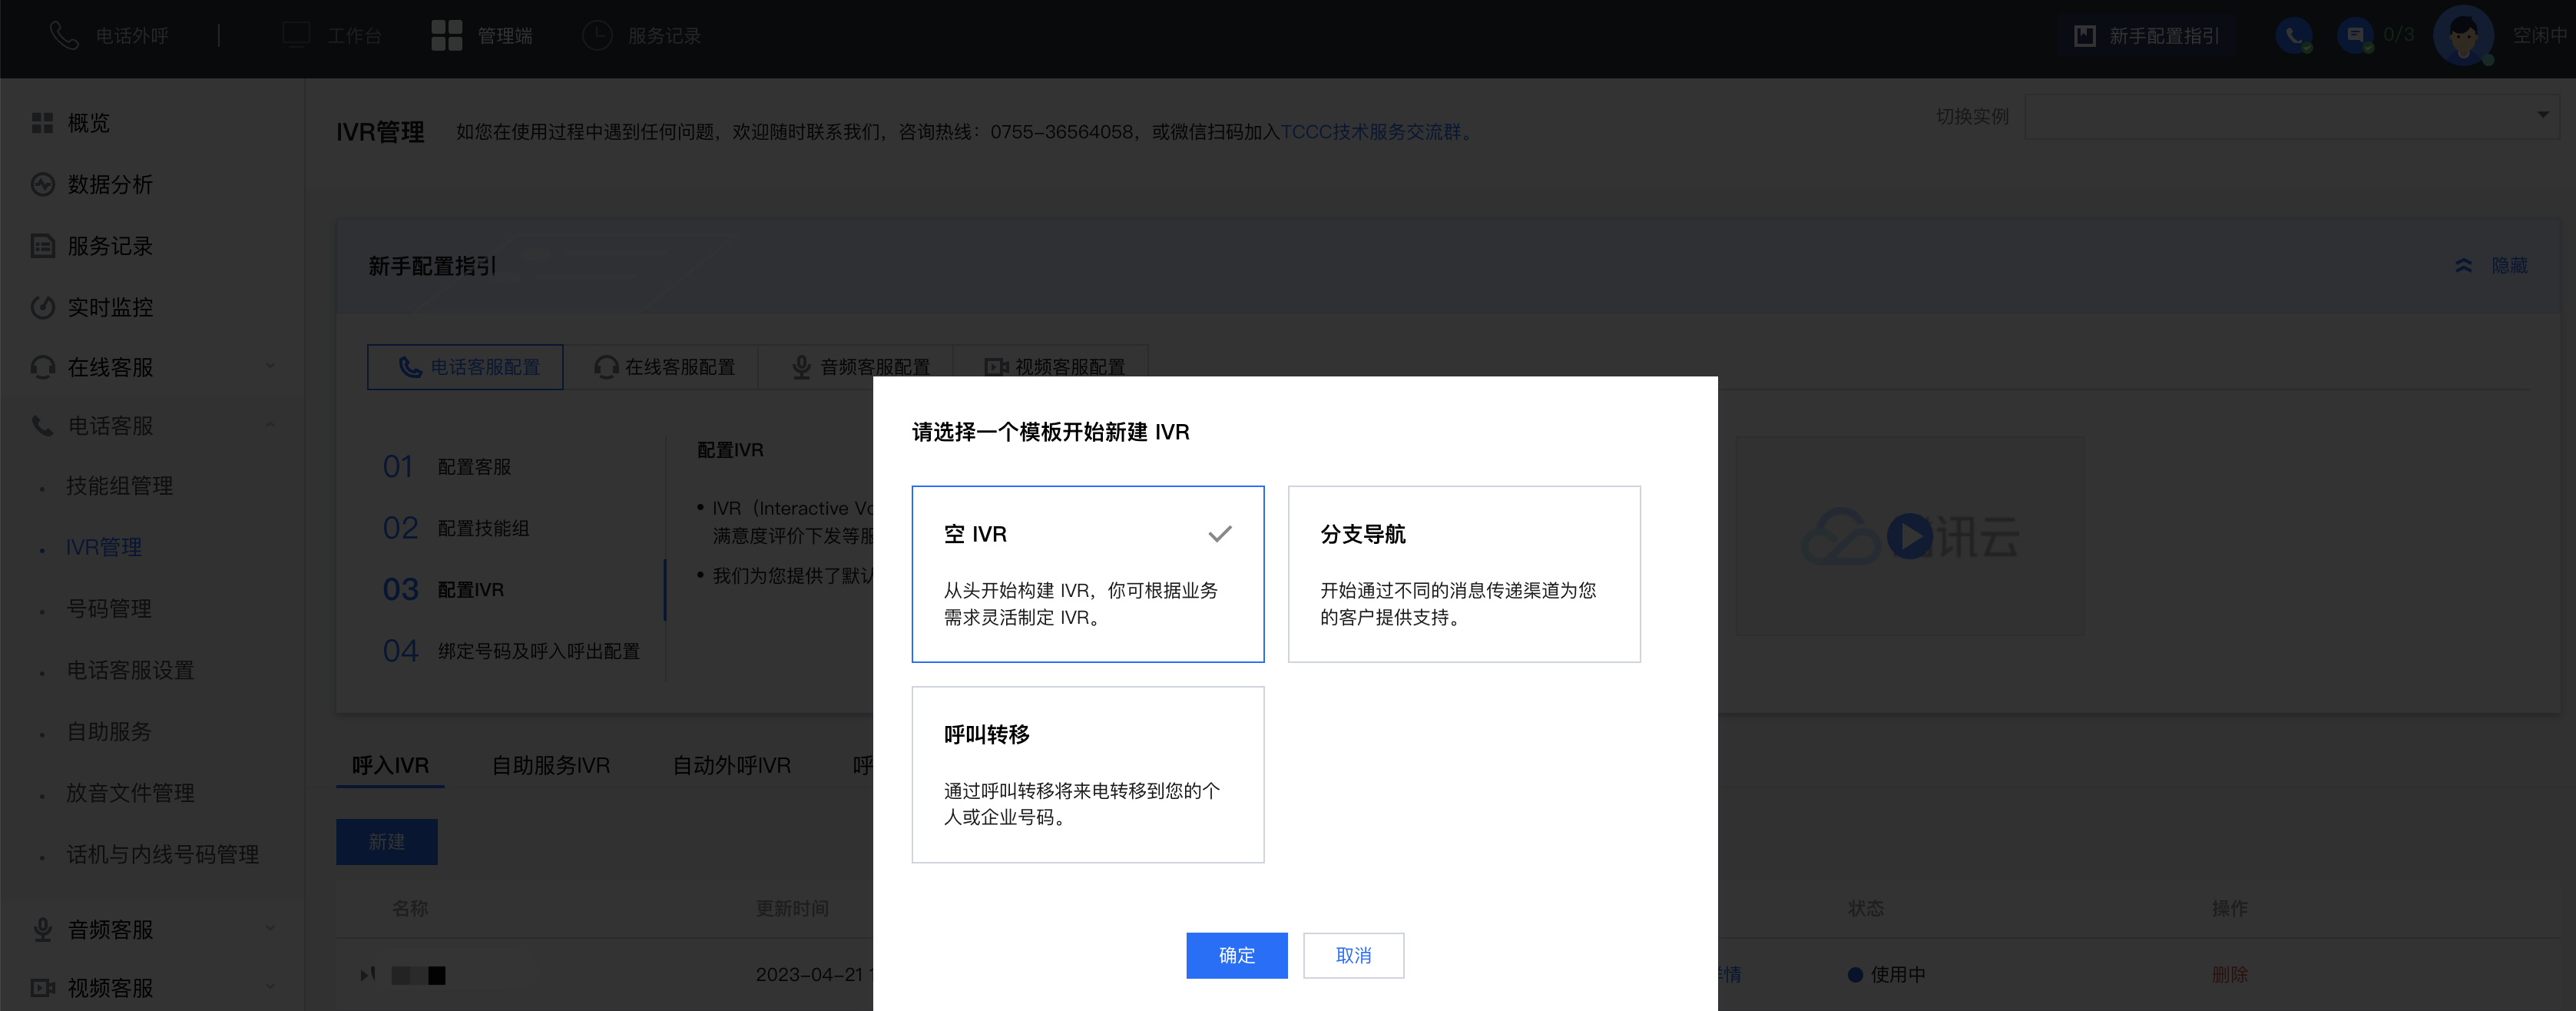
Task: Open the management console grid icon
Action: pyautogui.click(x=446, y=36)
